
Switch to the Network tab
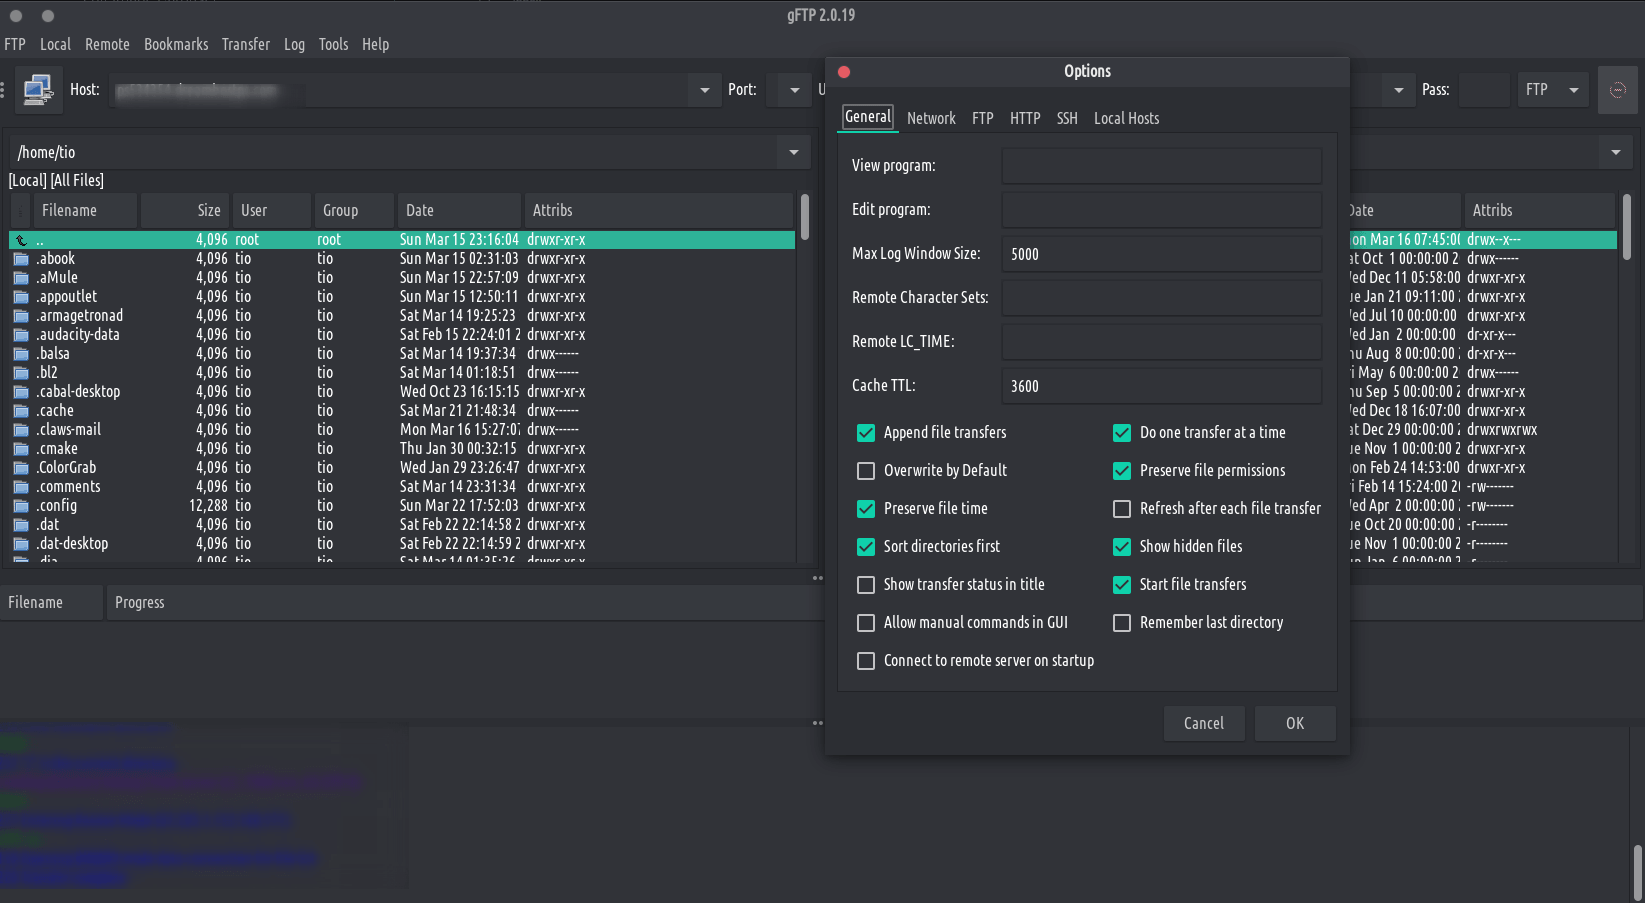931,118
